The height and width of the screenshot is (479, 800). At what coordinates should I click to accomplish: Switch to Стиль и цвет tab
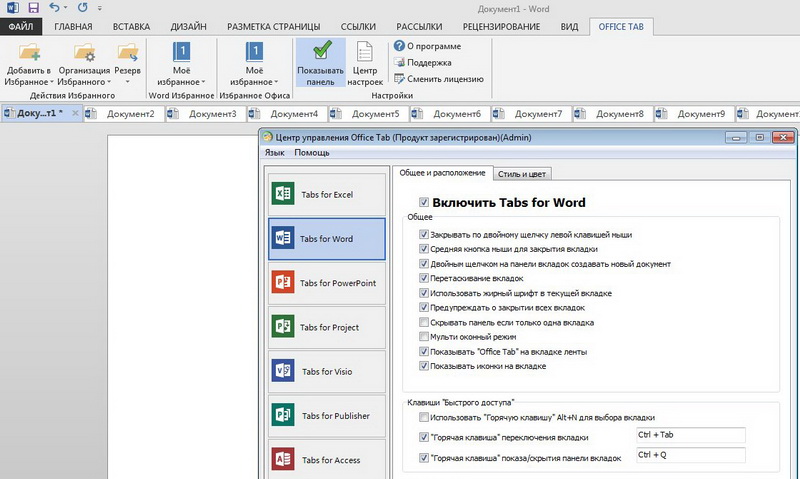(x=521, y=174)
